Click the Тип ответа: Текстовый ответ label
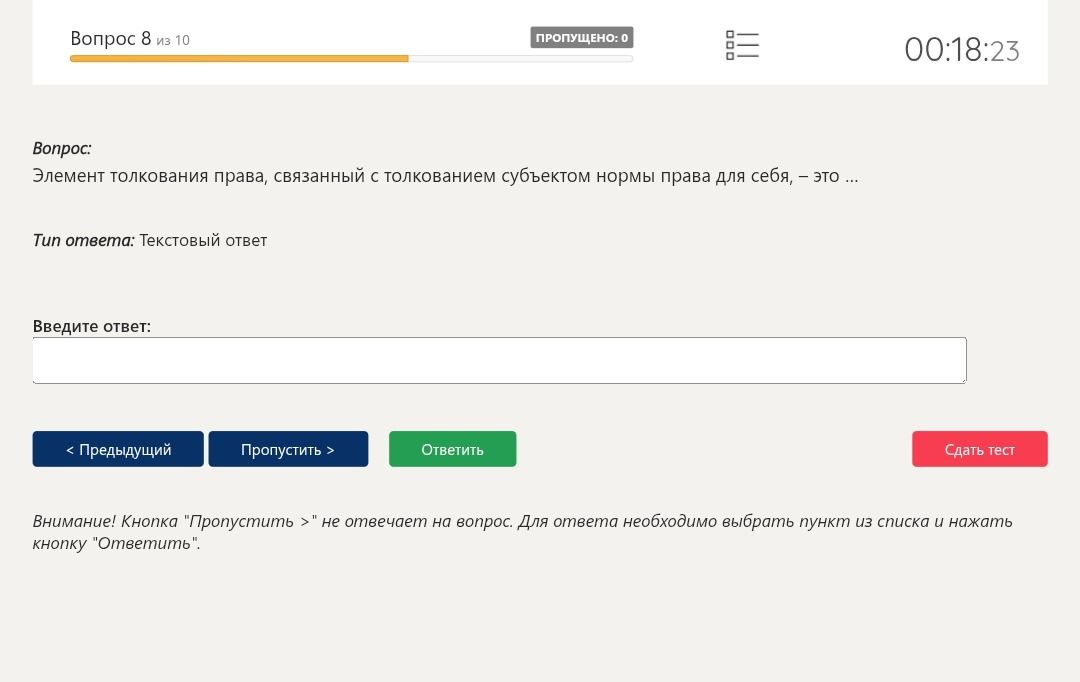The image size is (1080, 682). pyautogui.click(x=149, y=240)
